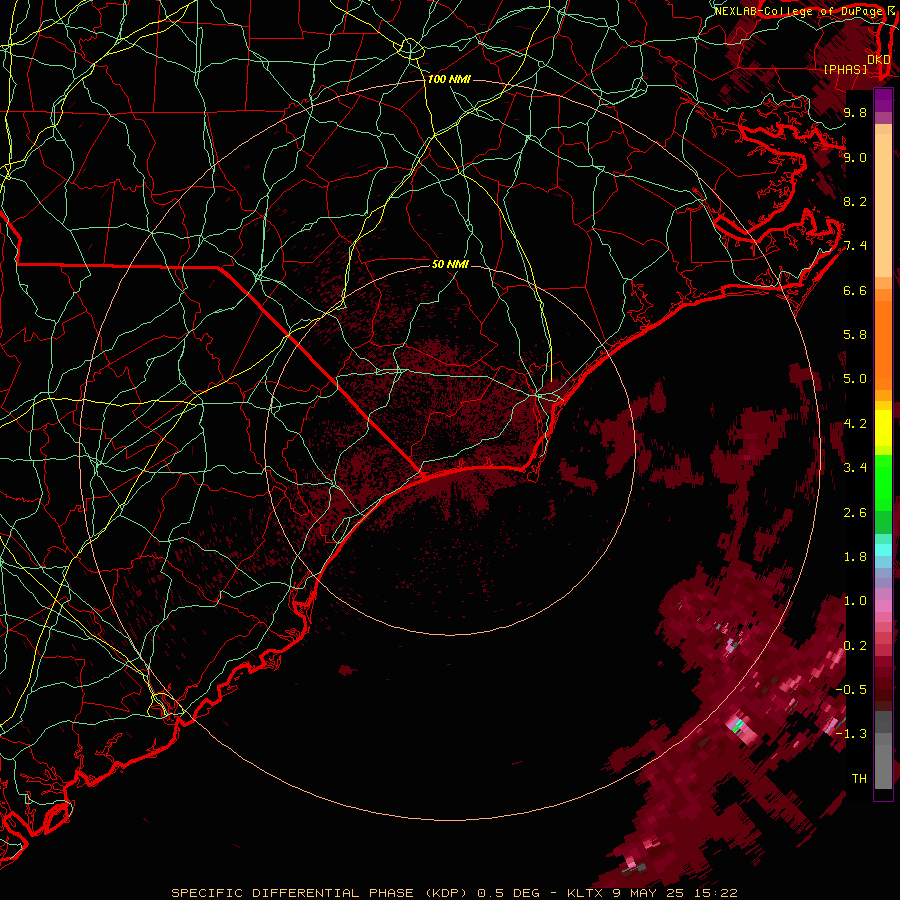This screenshot has height=900, width=900.
Task: Pick the purple top band of the color bar
Action: pyautogui.click(x=883, y=101)
